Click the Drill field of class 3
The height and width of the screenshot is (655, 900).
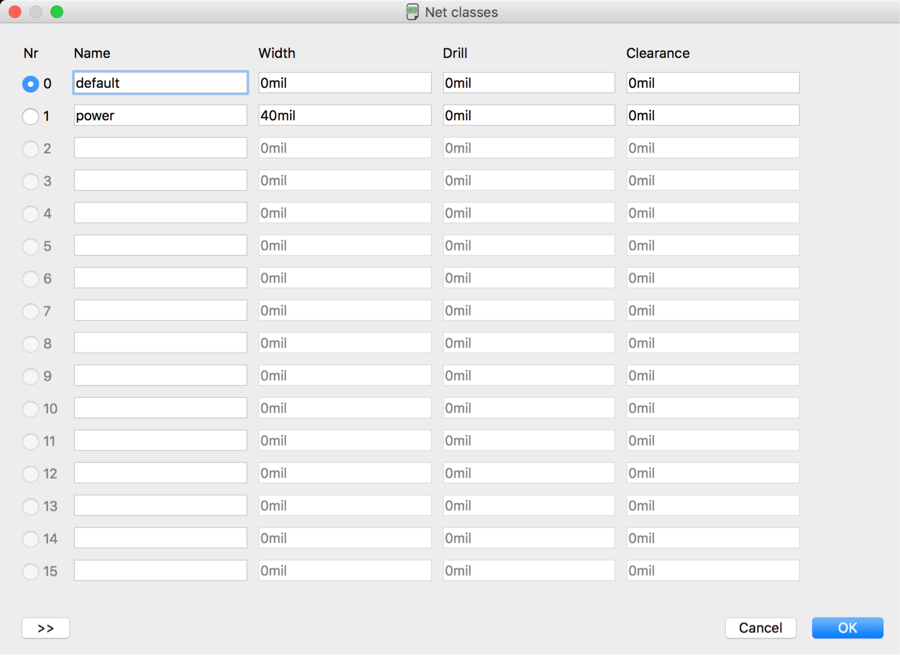tap(529, 180)
